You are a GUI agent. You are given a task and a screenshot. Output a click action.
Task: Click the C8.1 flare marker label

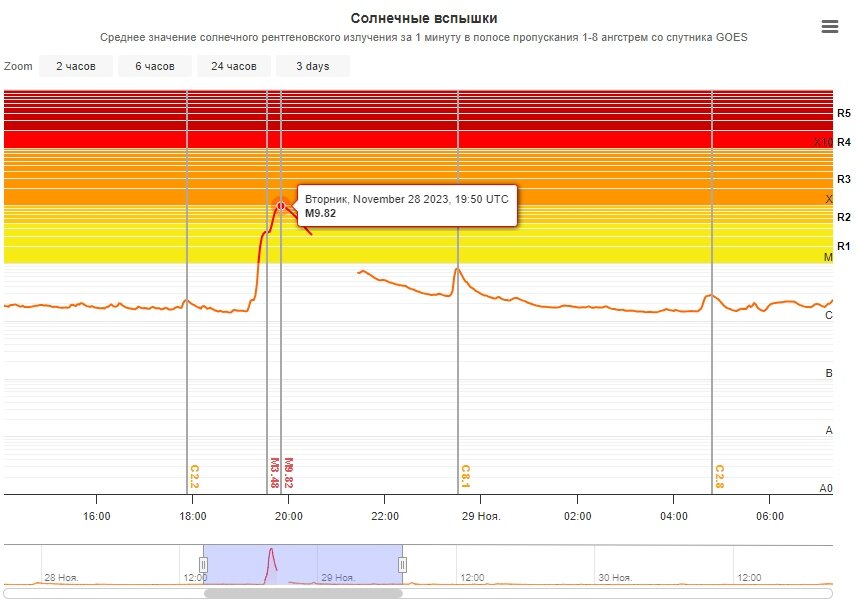465,476
